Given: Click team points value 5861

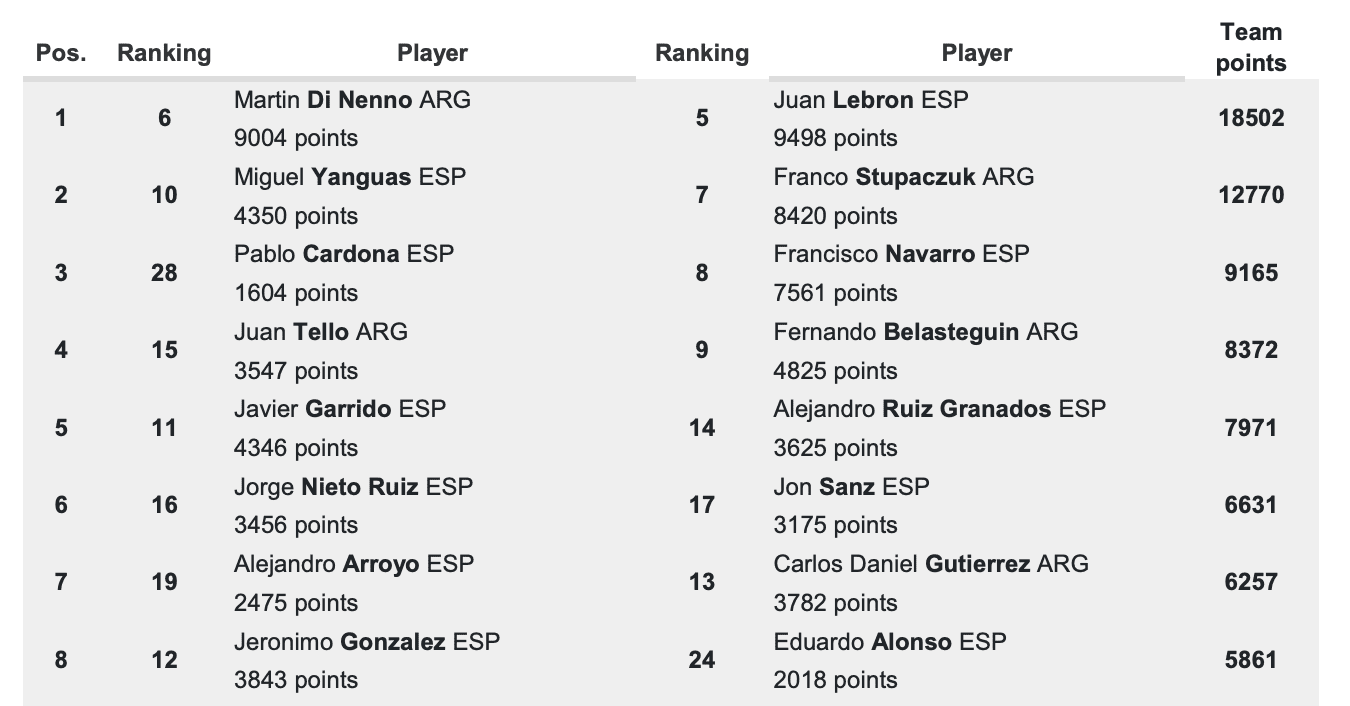Looking at the screenshot, I should (x=1251, y=660).
